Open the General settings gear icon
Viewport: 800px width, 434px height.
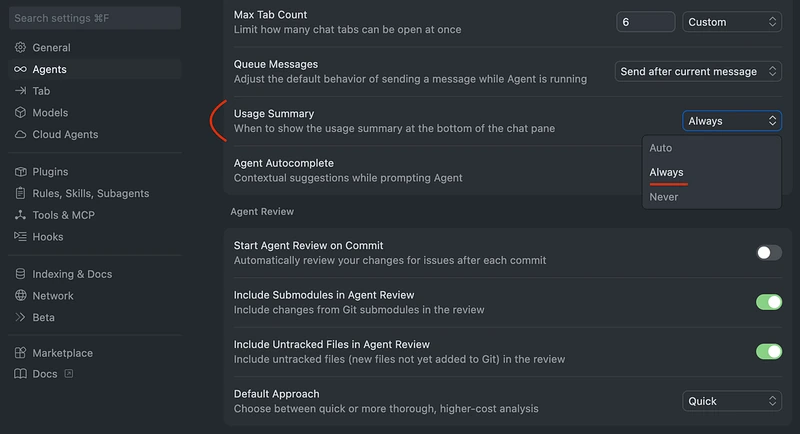tap(20, 47)
